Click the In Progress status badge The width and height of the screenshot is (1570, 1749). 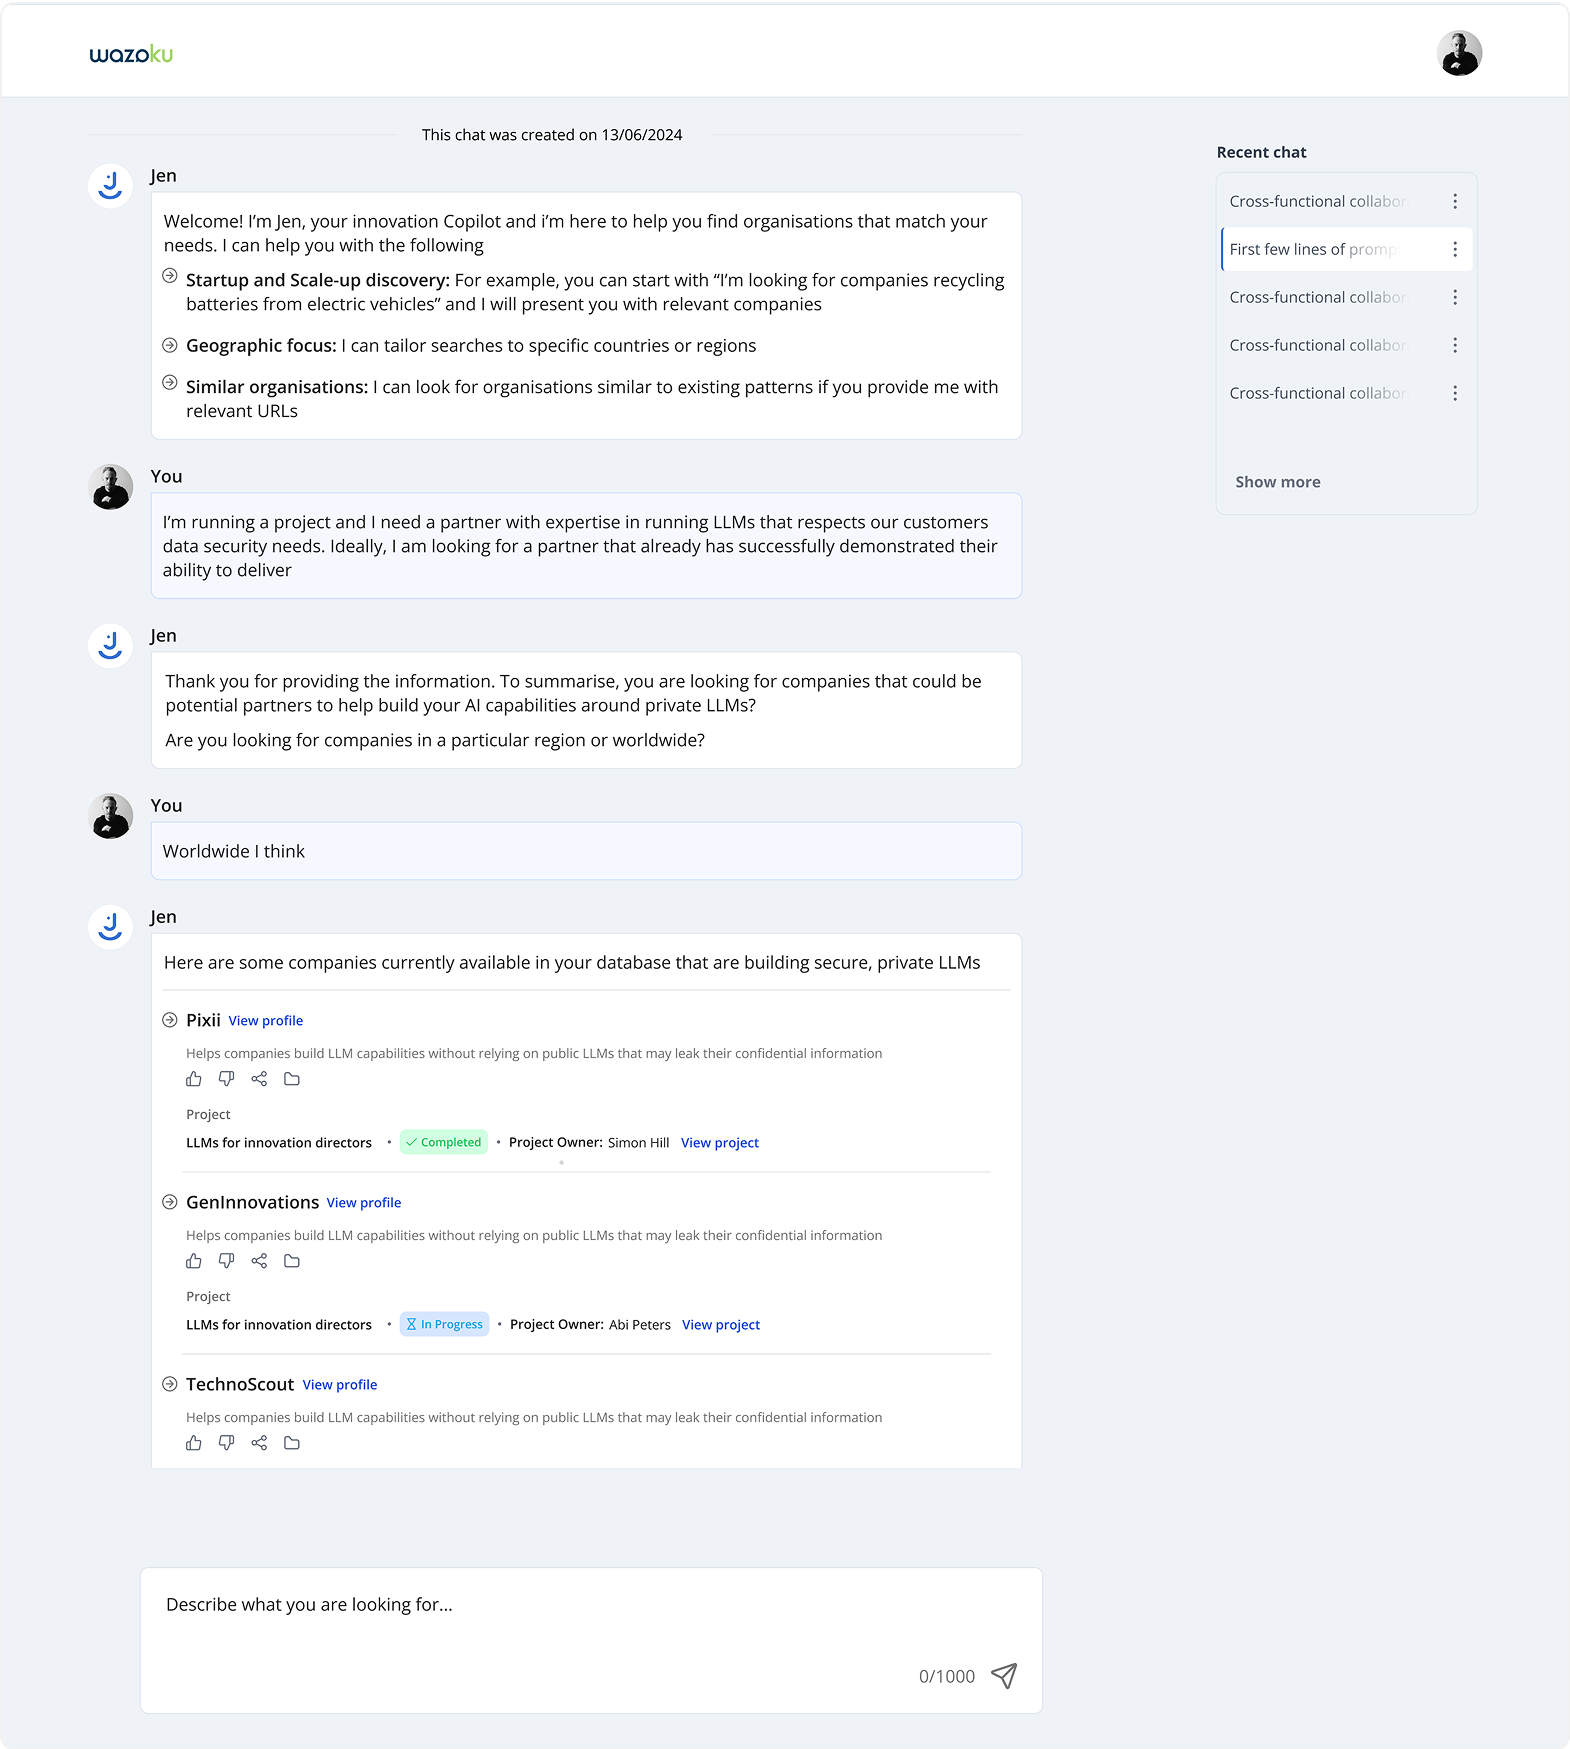pyautogui.click(x=445, y=1324)
